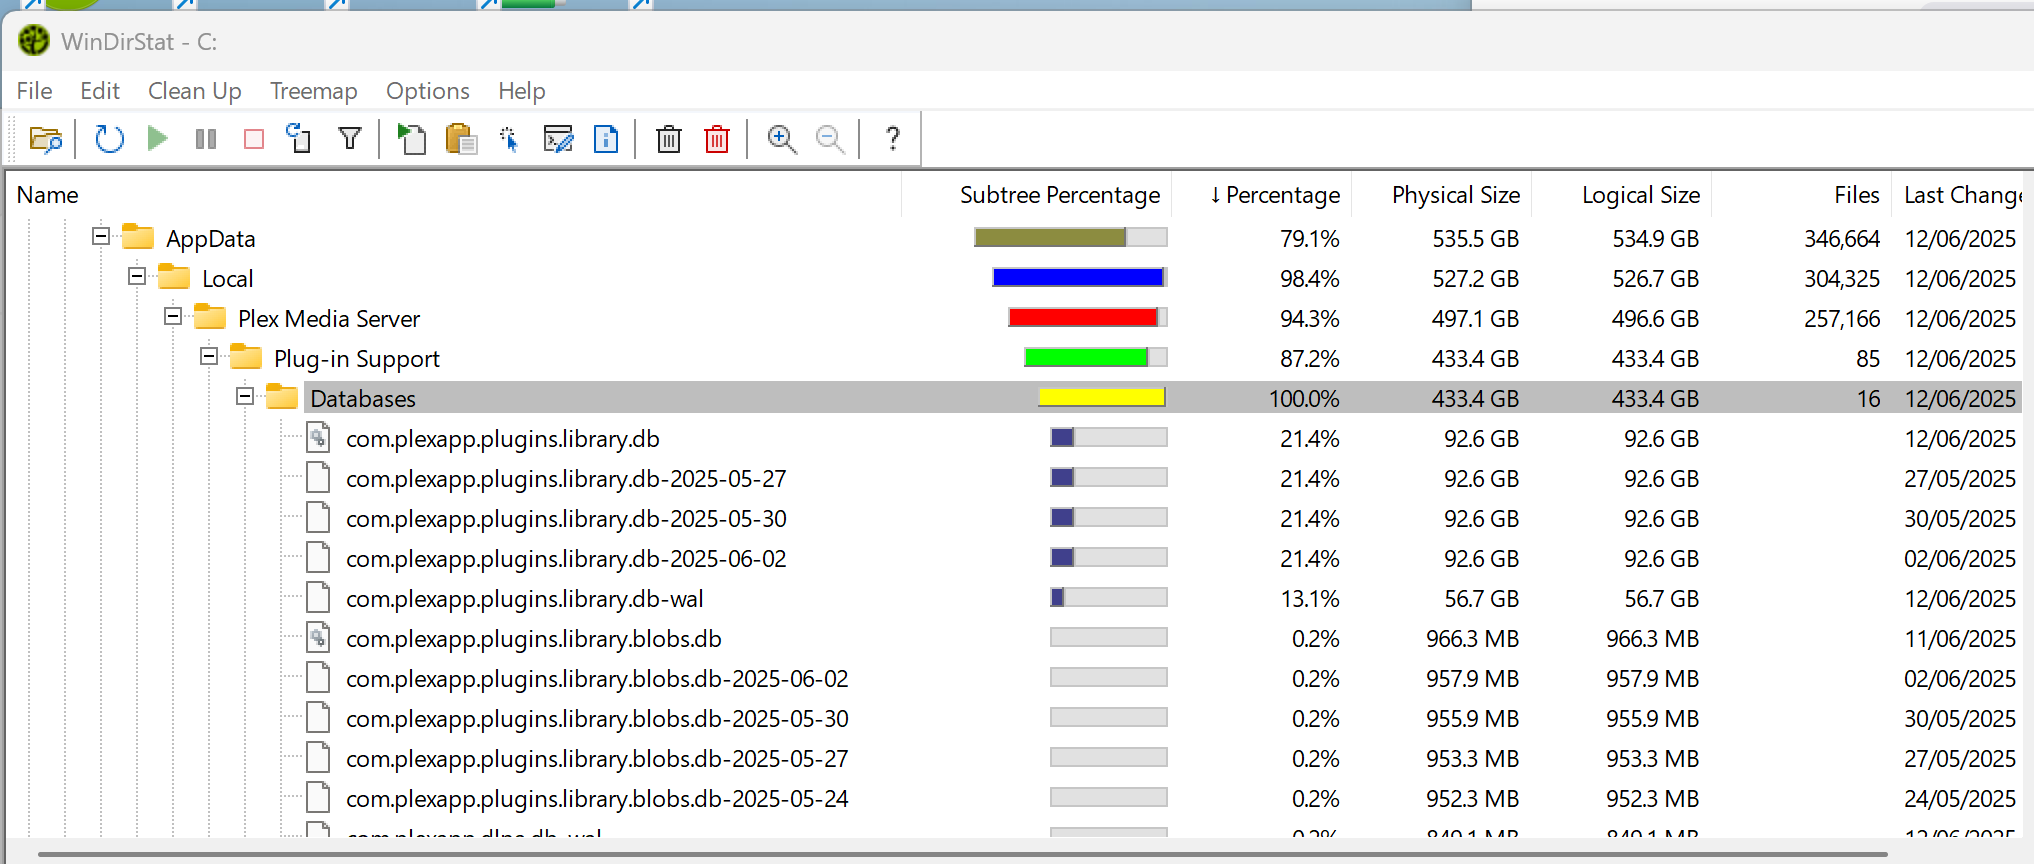2034x864 pixels.
Task: Pause the scan using the pause icon
Action: coord(206,139)
